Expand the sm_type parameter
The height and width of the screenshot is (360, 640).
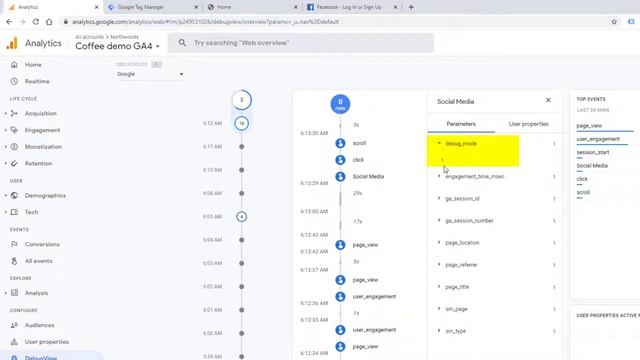click(439, 331)
